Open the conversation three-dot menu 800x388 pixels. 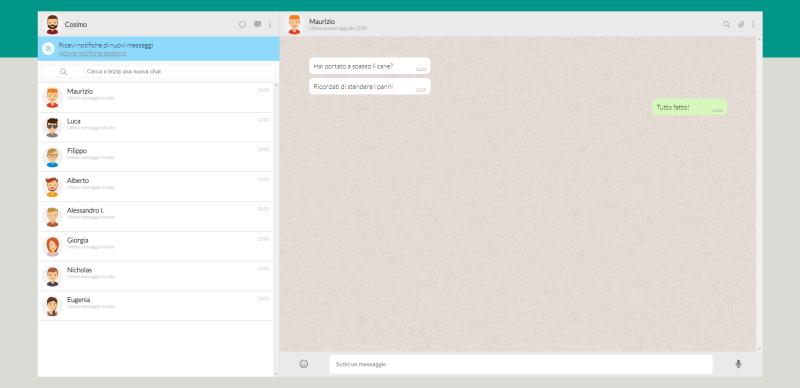click(x=753, y=25)
